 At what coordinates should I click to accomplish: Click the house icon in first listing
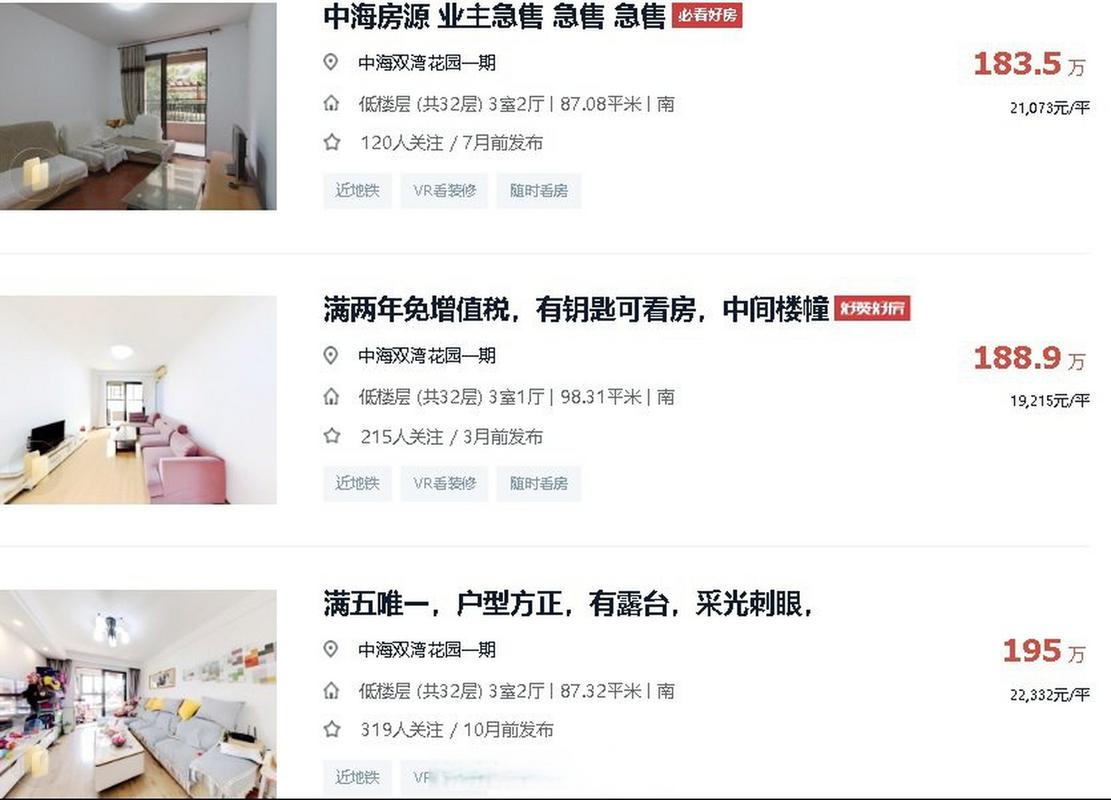[331, 103]
